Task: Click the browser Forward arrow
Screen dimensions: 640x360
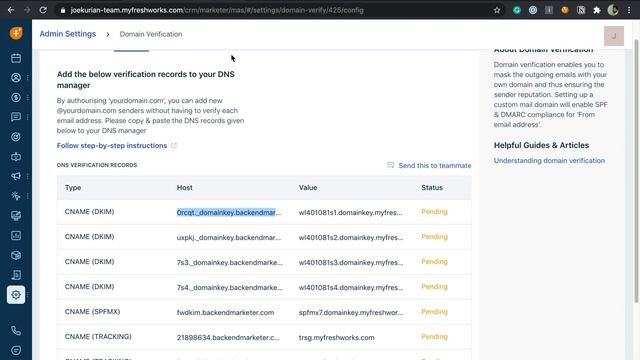Action: pos(27,10)
